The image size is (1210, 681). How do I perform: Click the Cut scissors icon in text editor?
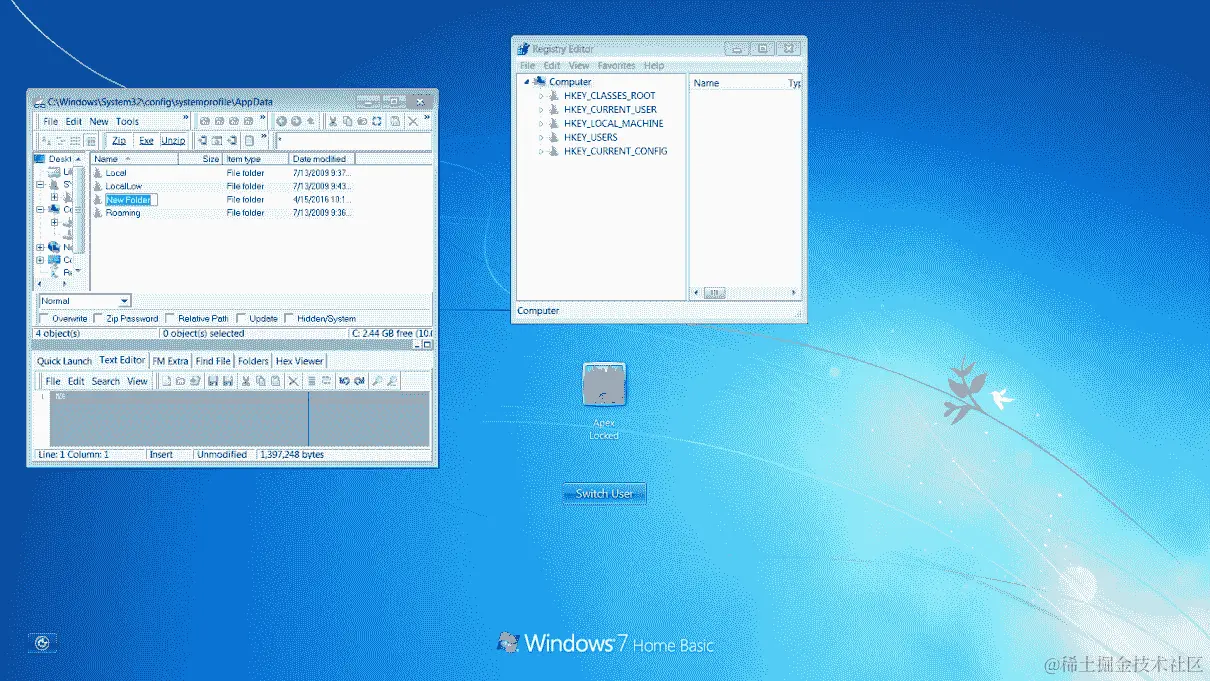click(x=246, y=381)
